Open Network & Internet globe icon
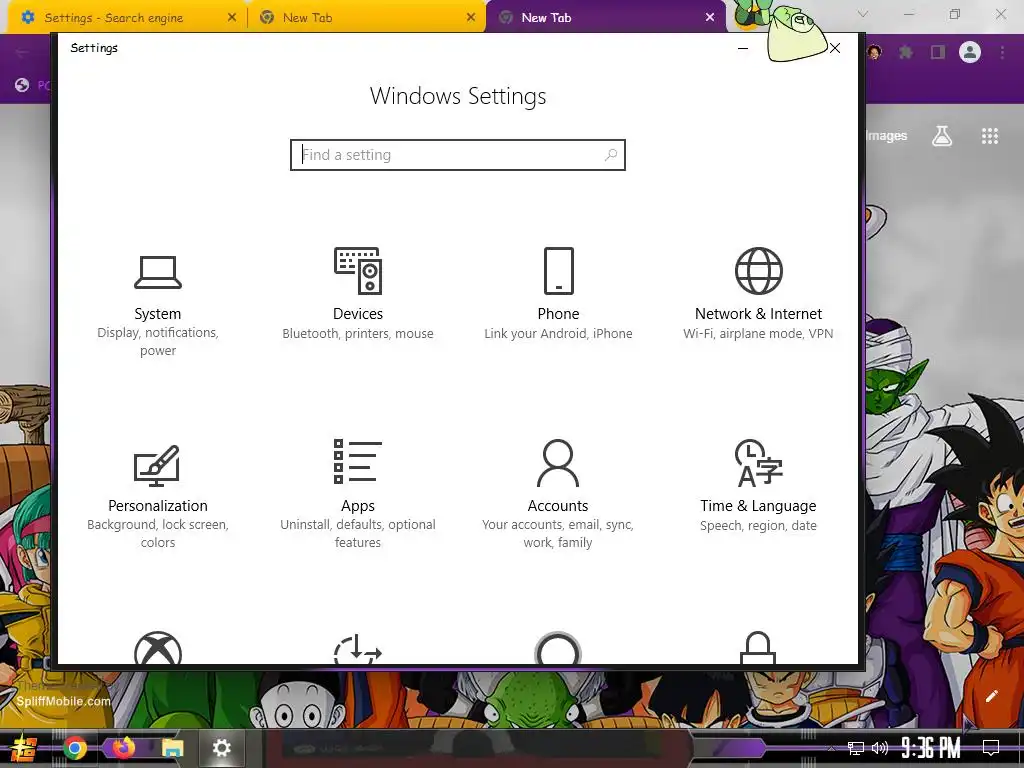Image resolution: width=1024 pixels, height=768 pixels. (758, 270)
